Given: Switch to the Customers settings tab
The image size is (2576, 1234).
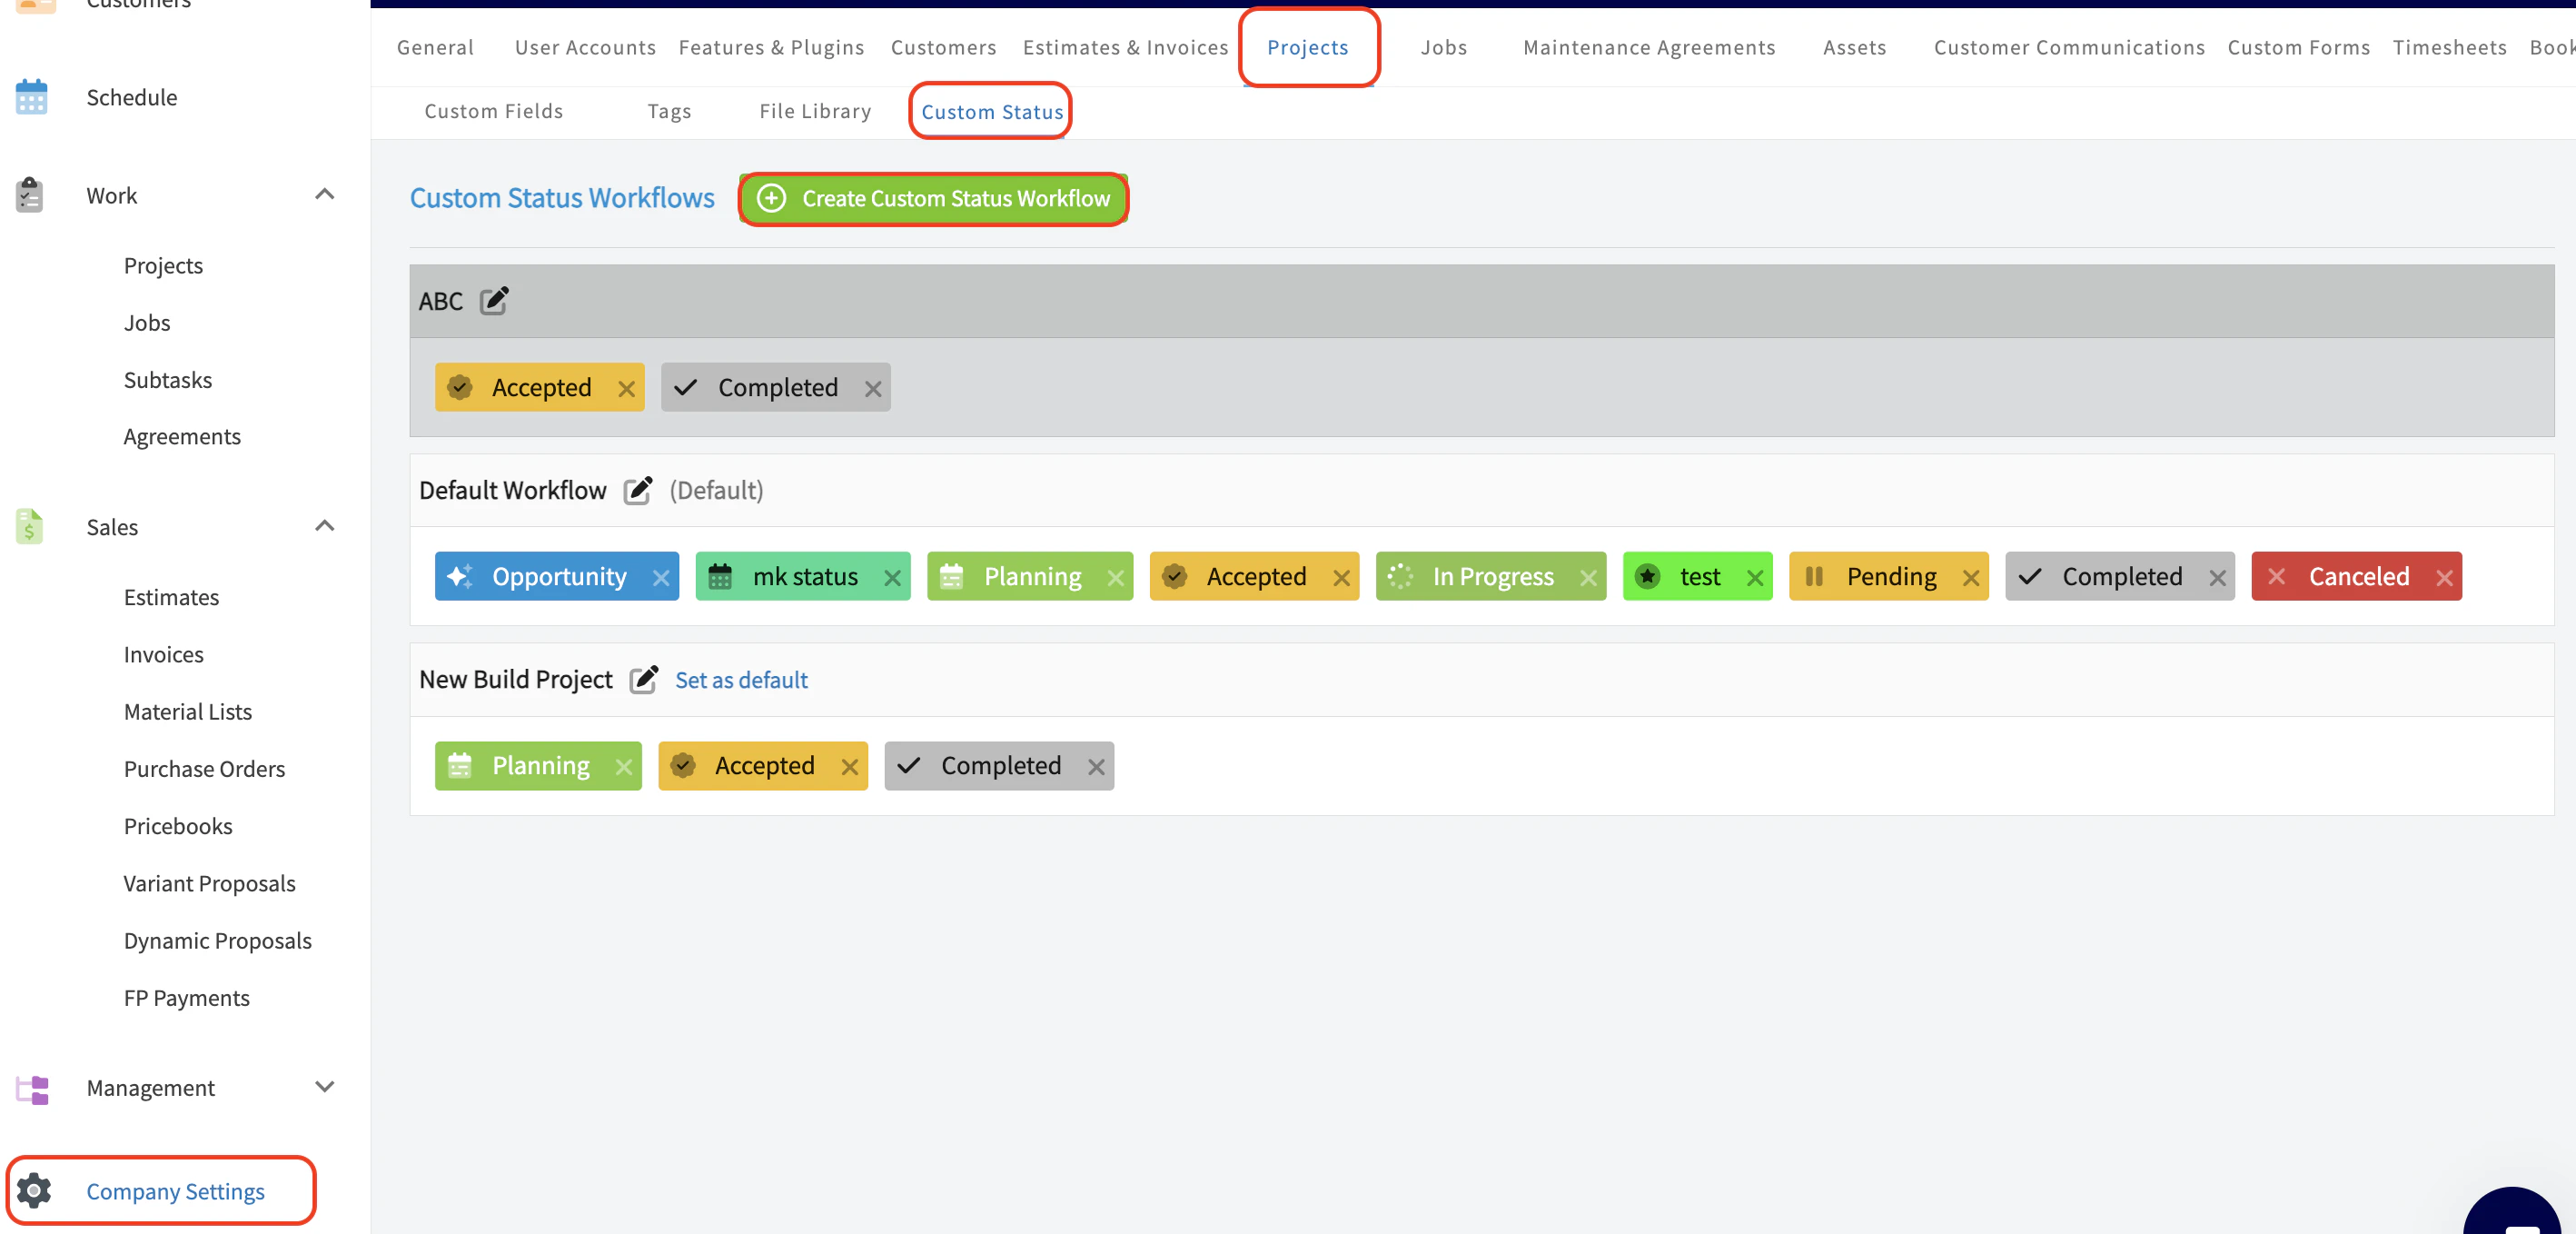Looking at the screenshot, I should (x=943, y=47).
